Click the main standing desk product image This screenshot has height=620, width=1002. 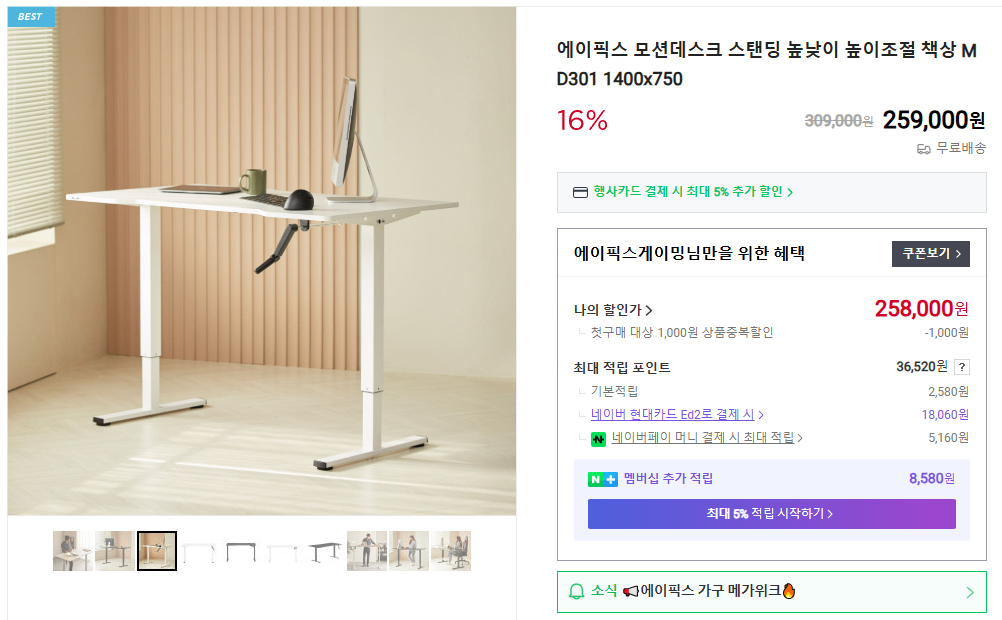262,262
